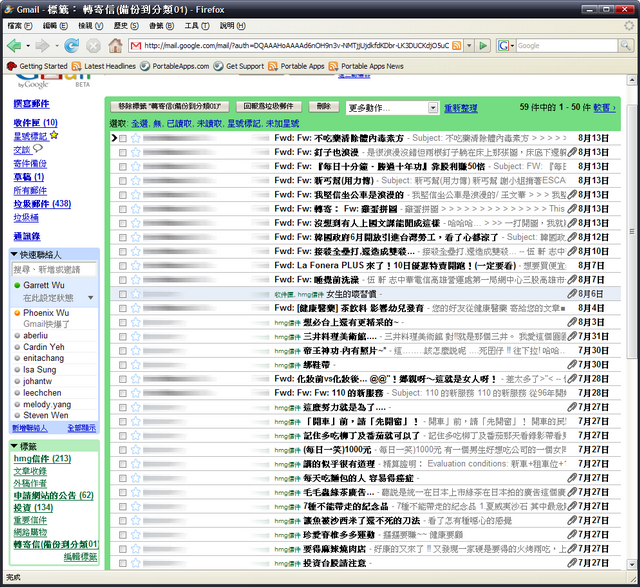Reload the page with the refresh icon
Screen dimensions: 640x587
(72, 46)
